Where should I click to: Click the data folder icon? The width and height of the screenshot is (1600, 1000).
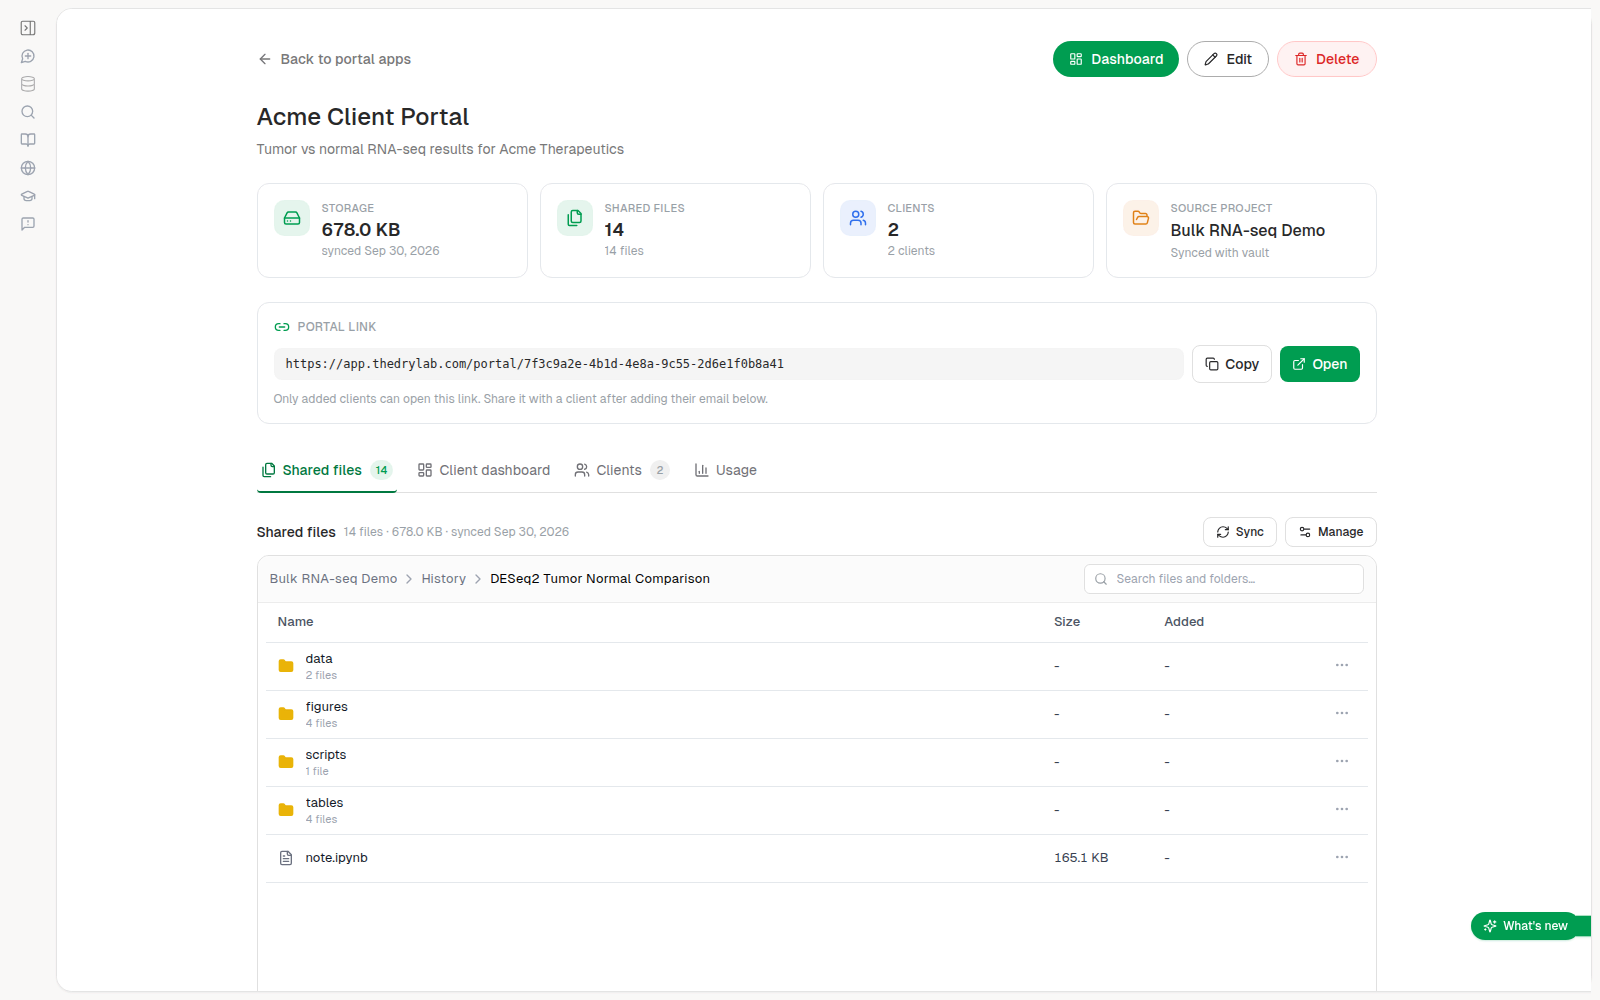point(286,666)
